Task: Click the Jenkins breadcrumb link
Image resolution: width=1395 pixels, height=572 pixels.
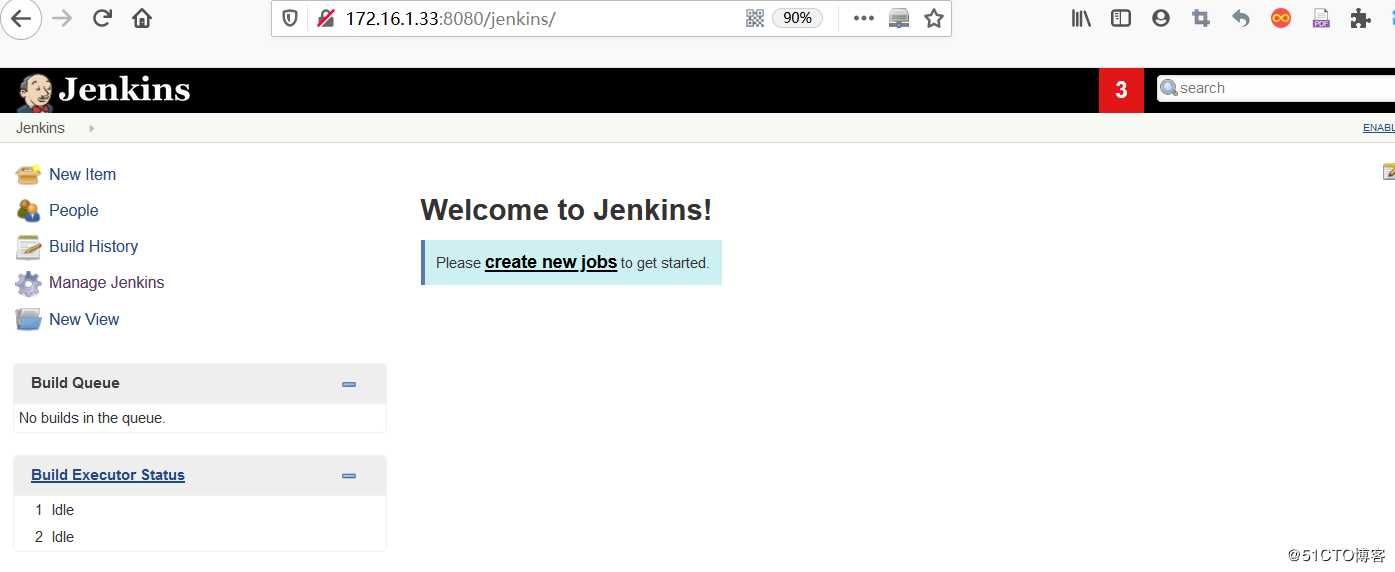Action: (x=40, y=128)
